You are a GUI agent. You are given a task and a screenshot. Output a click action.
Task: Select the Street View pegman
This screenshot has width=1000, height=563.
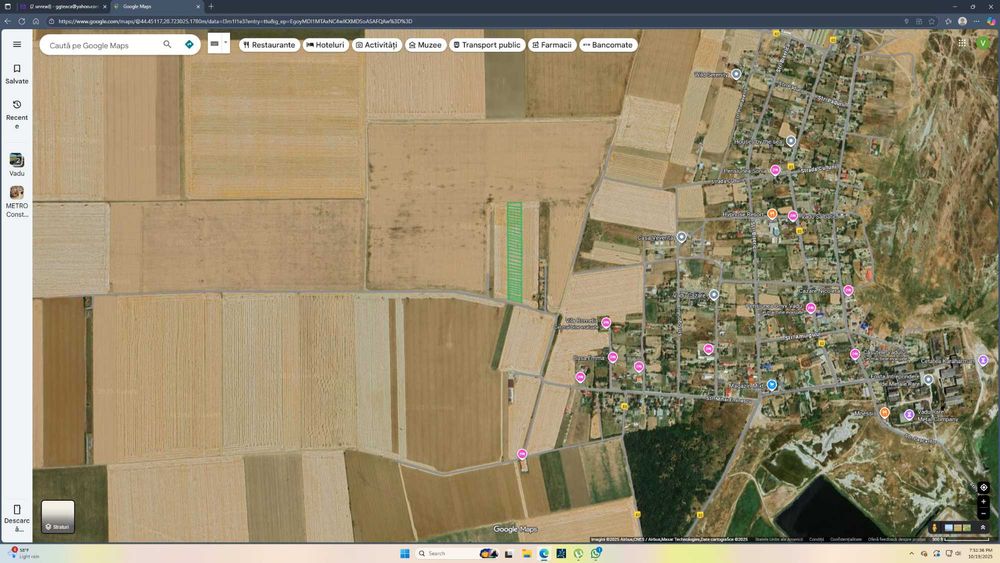(935, 527)
